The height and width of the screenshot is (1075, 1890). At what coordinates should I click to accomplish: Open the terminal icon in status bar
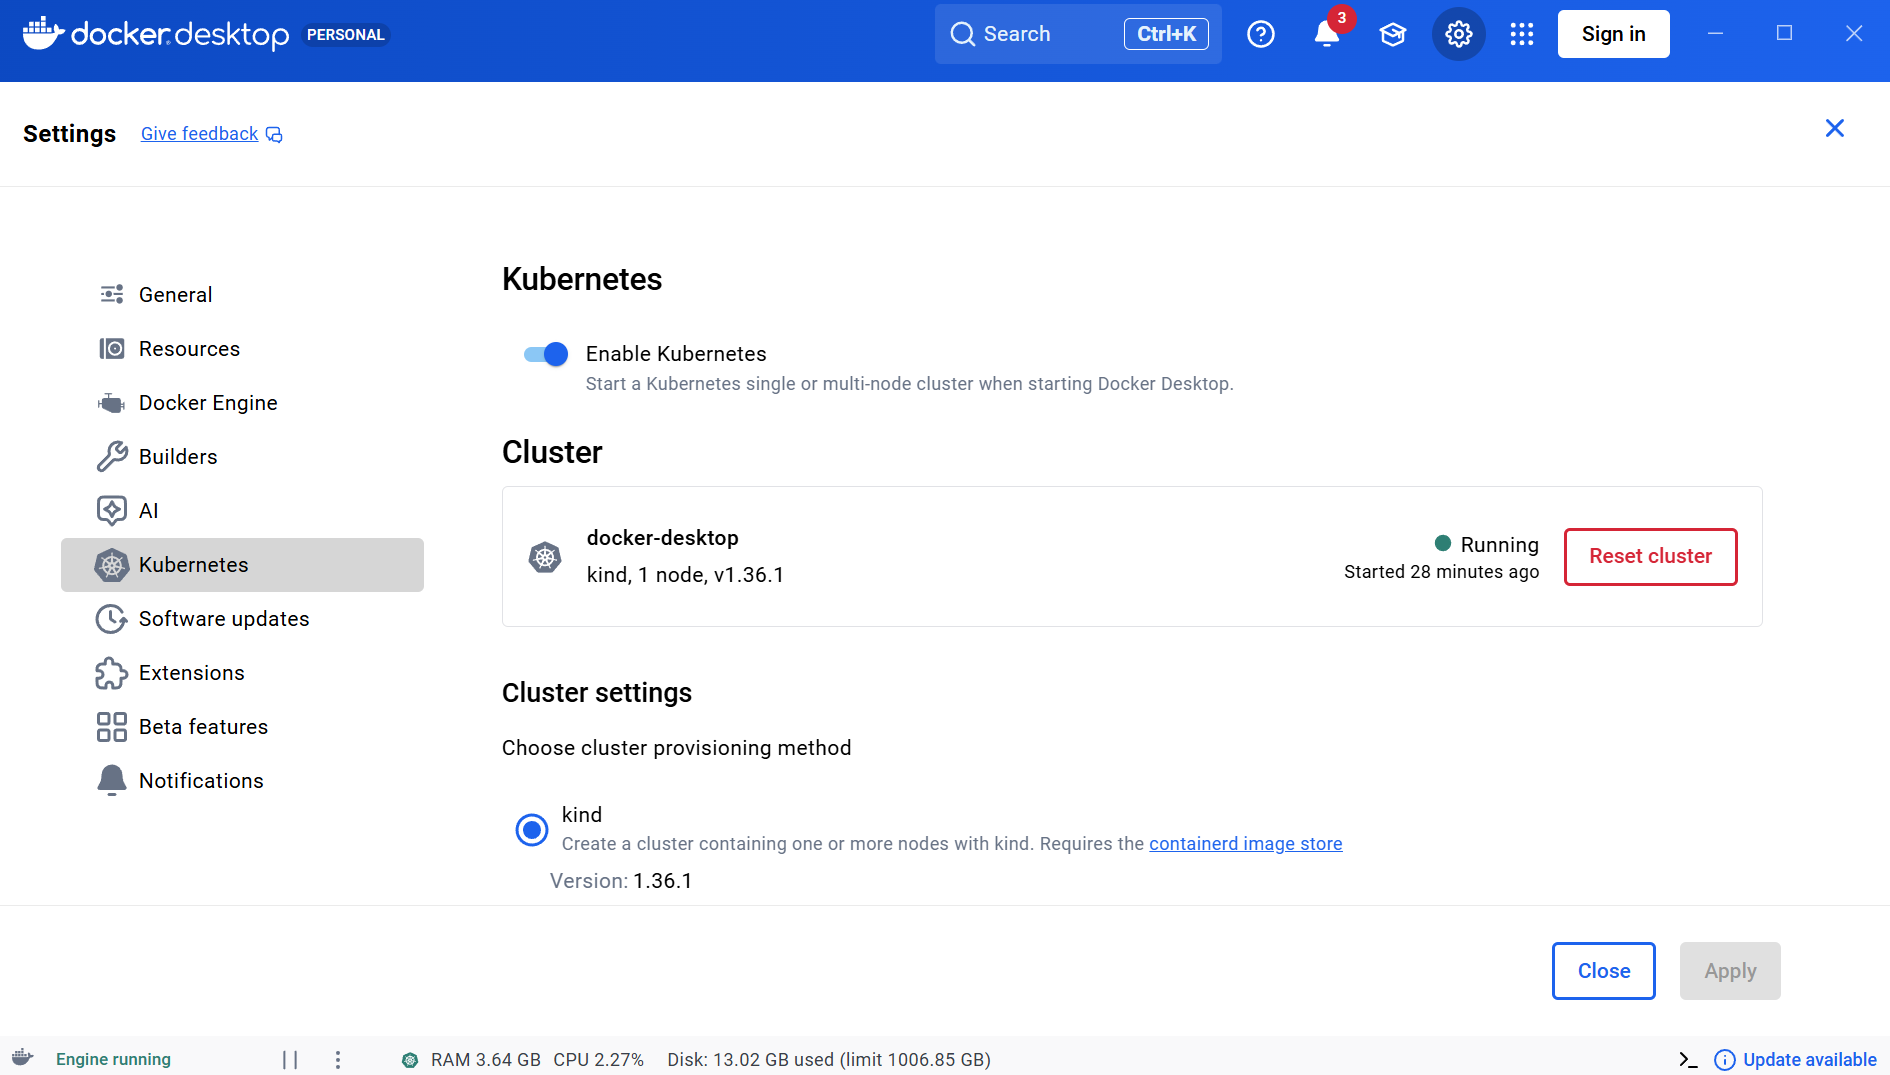click(1688, 1059)
